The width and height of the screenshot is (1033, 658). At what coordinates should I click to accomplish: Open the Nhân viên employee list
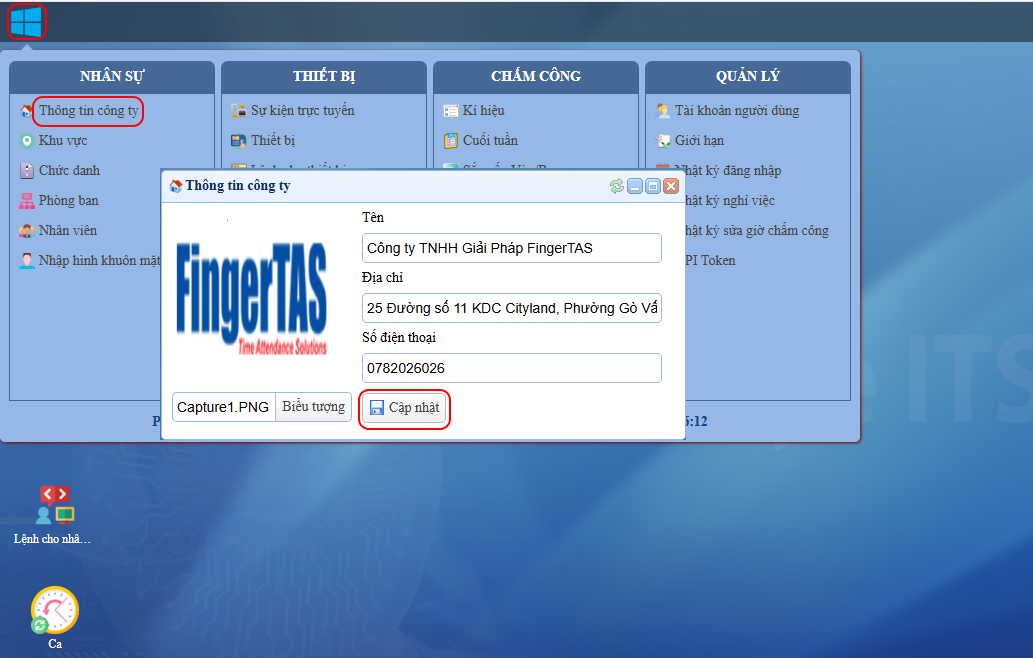[67, 230]
